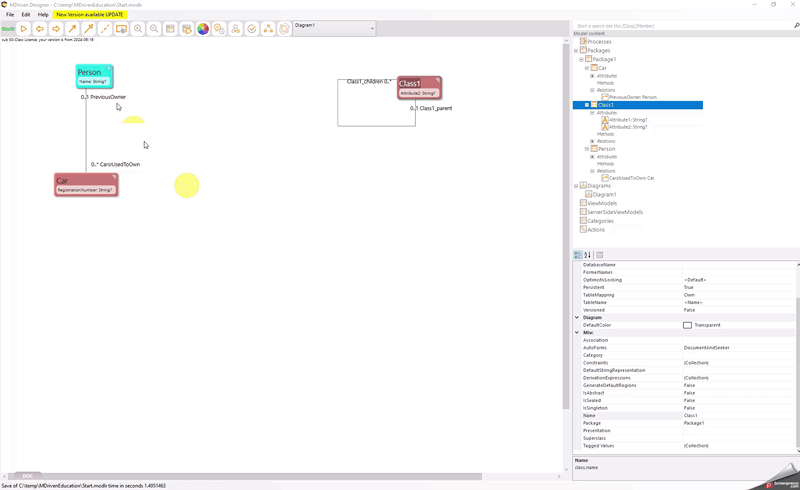Click the Play/run model toolbar icon
This screenshot has width=800, height=490.
23,29
